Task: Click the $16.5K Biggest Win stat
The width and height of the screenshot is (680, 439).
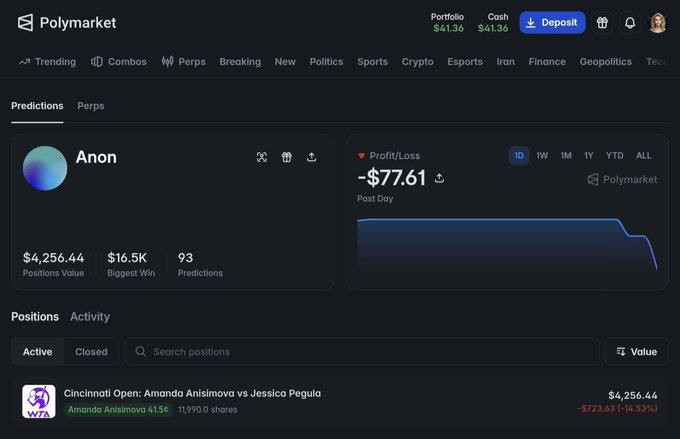Action: (x=131, y=264)
